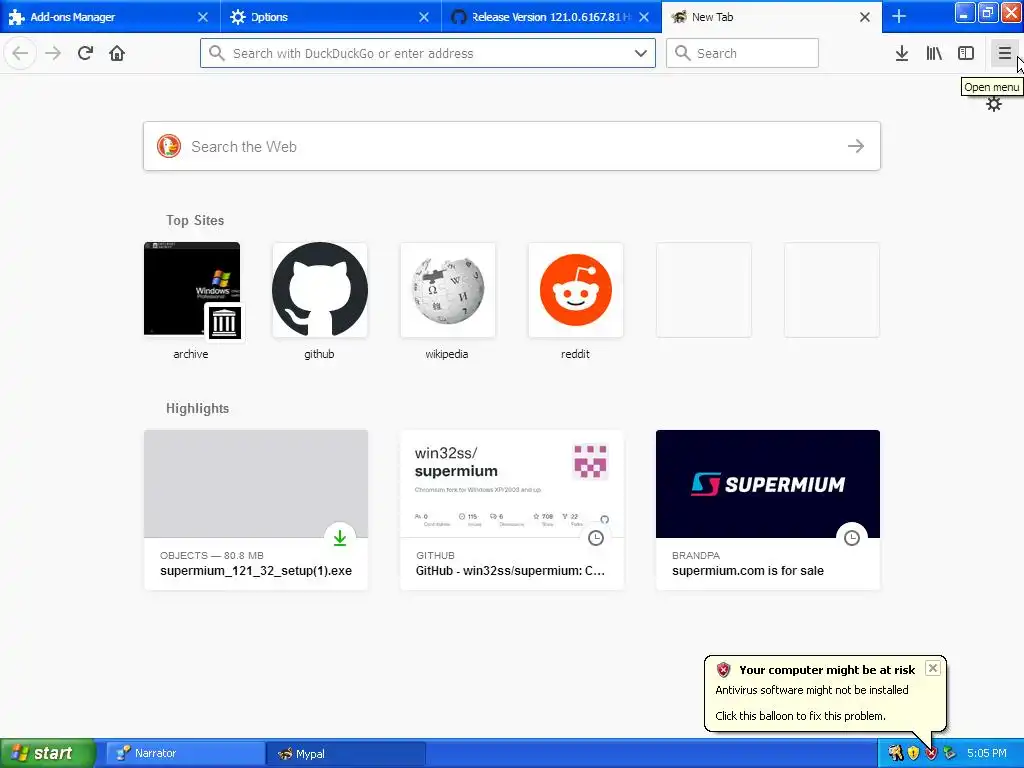This screenshot has width=1024, height=768.
Task: Close the Release Version tab
Action: pos(644,17)
